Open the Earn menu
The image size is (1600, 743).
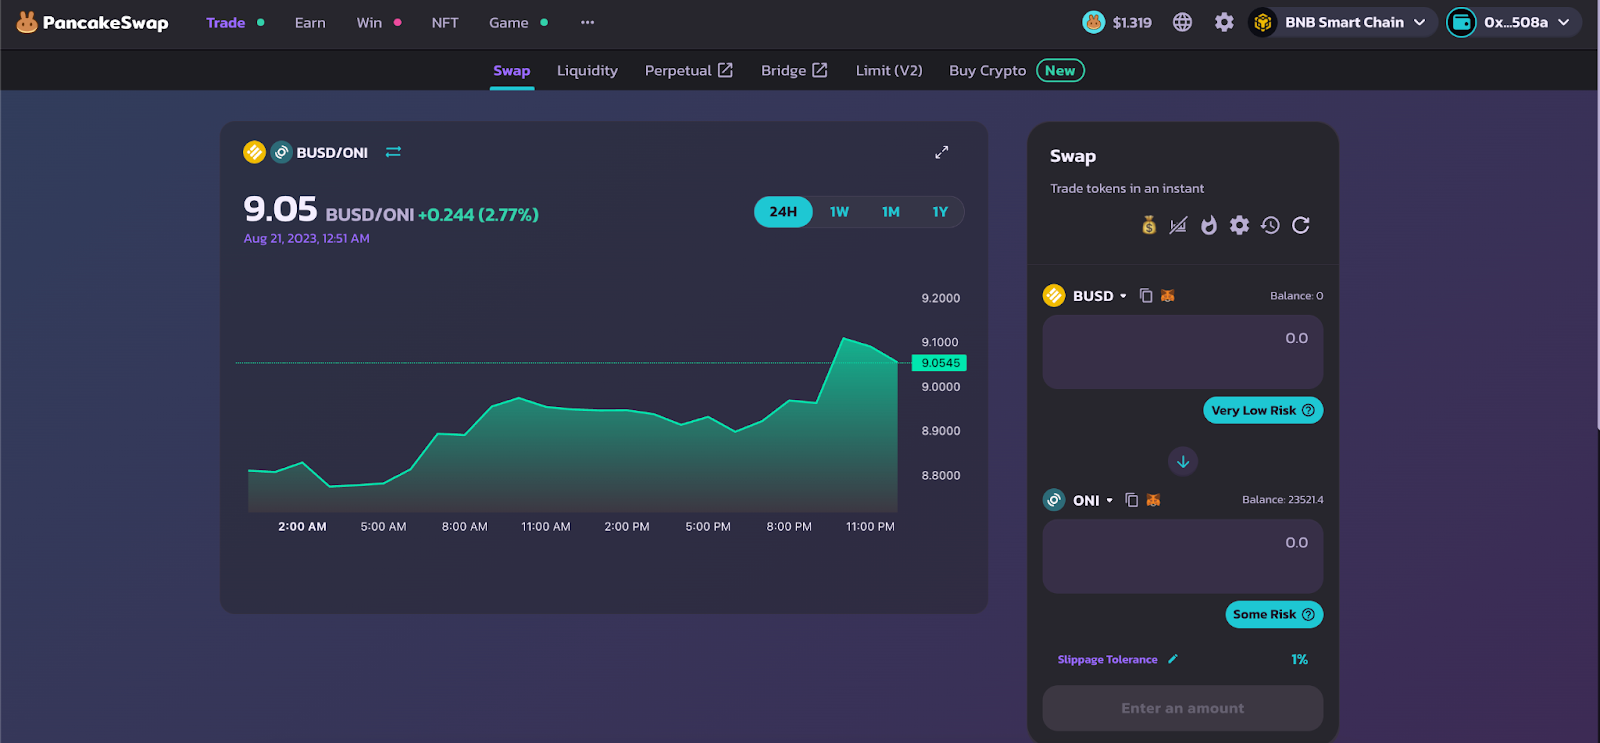tap(310, 22)
